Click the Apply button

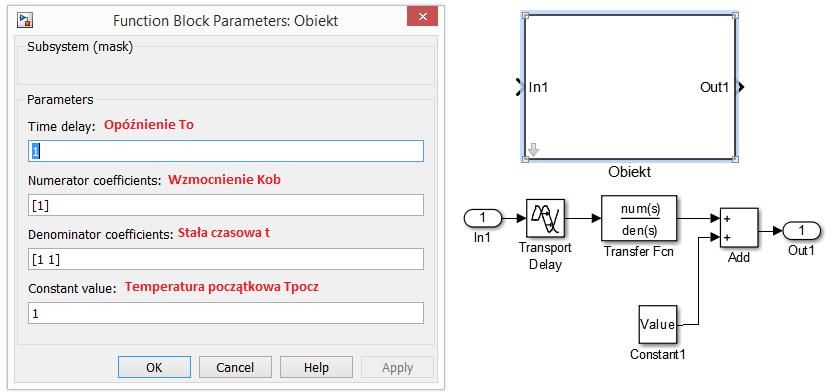pos(397,367)
